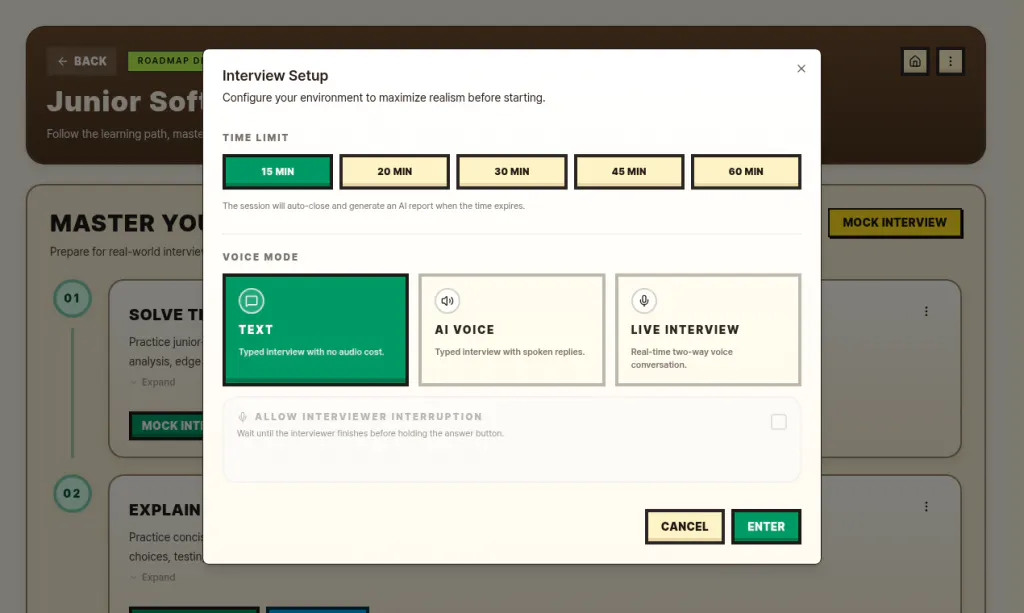Click the Cancel button in the dialog

click(684, 526)
